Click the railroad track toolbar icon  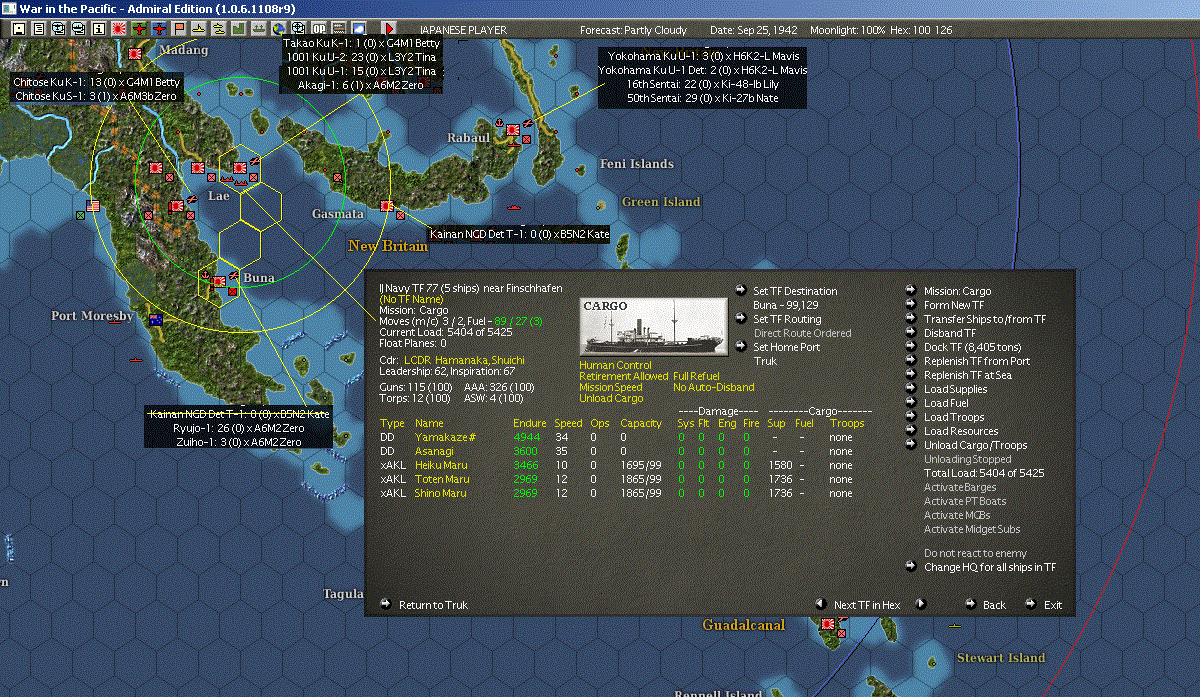point(339,29)
